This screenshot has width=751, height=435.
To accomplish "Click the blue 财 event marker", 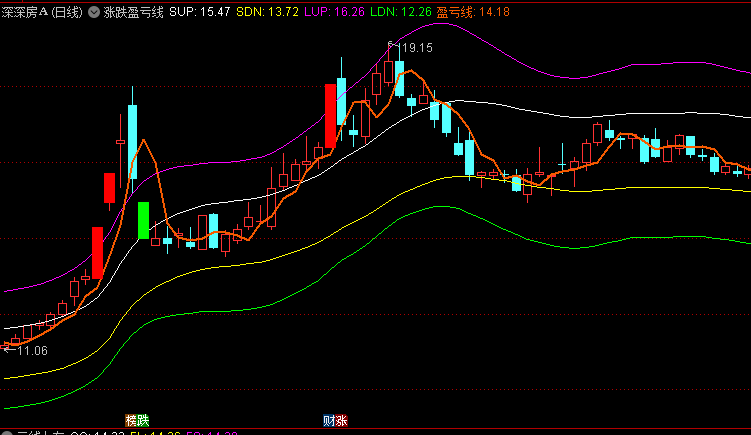I will coord(329,421).
